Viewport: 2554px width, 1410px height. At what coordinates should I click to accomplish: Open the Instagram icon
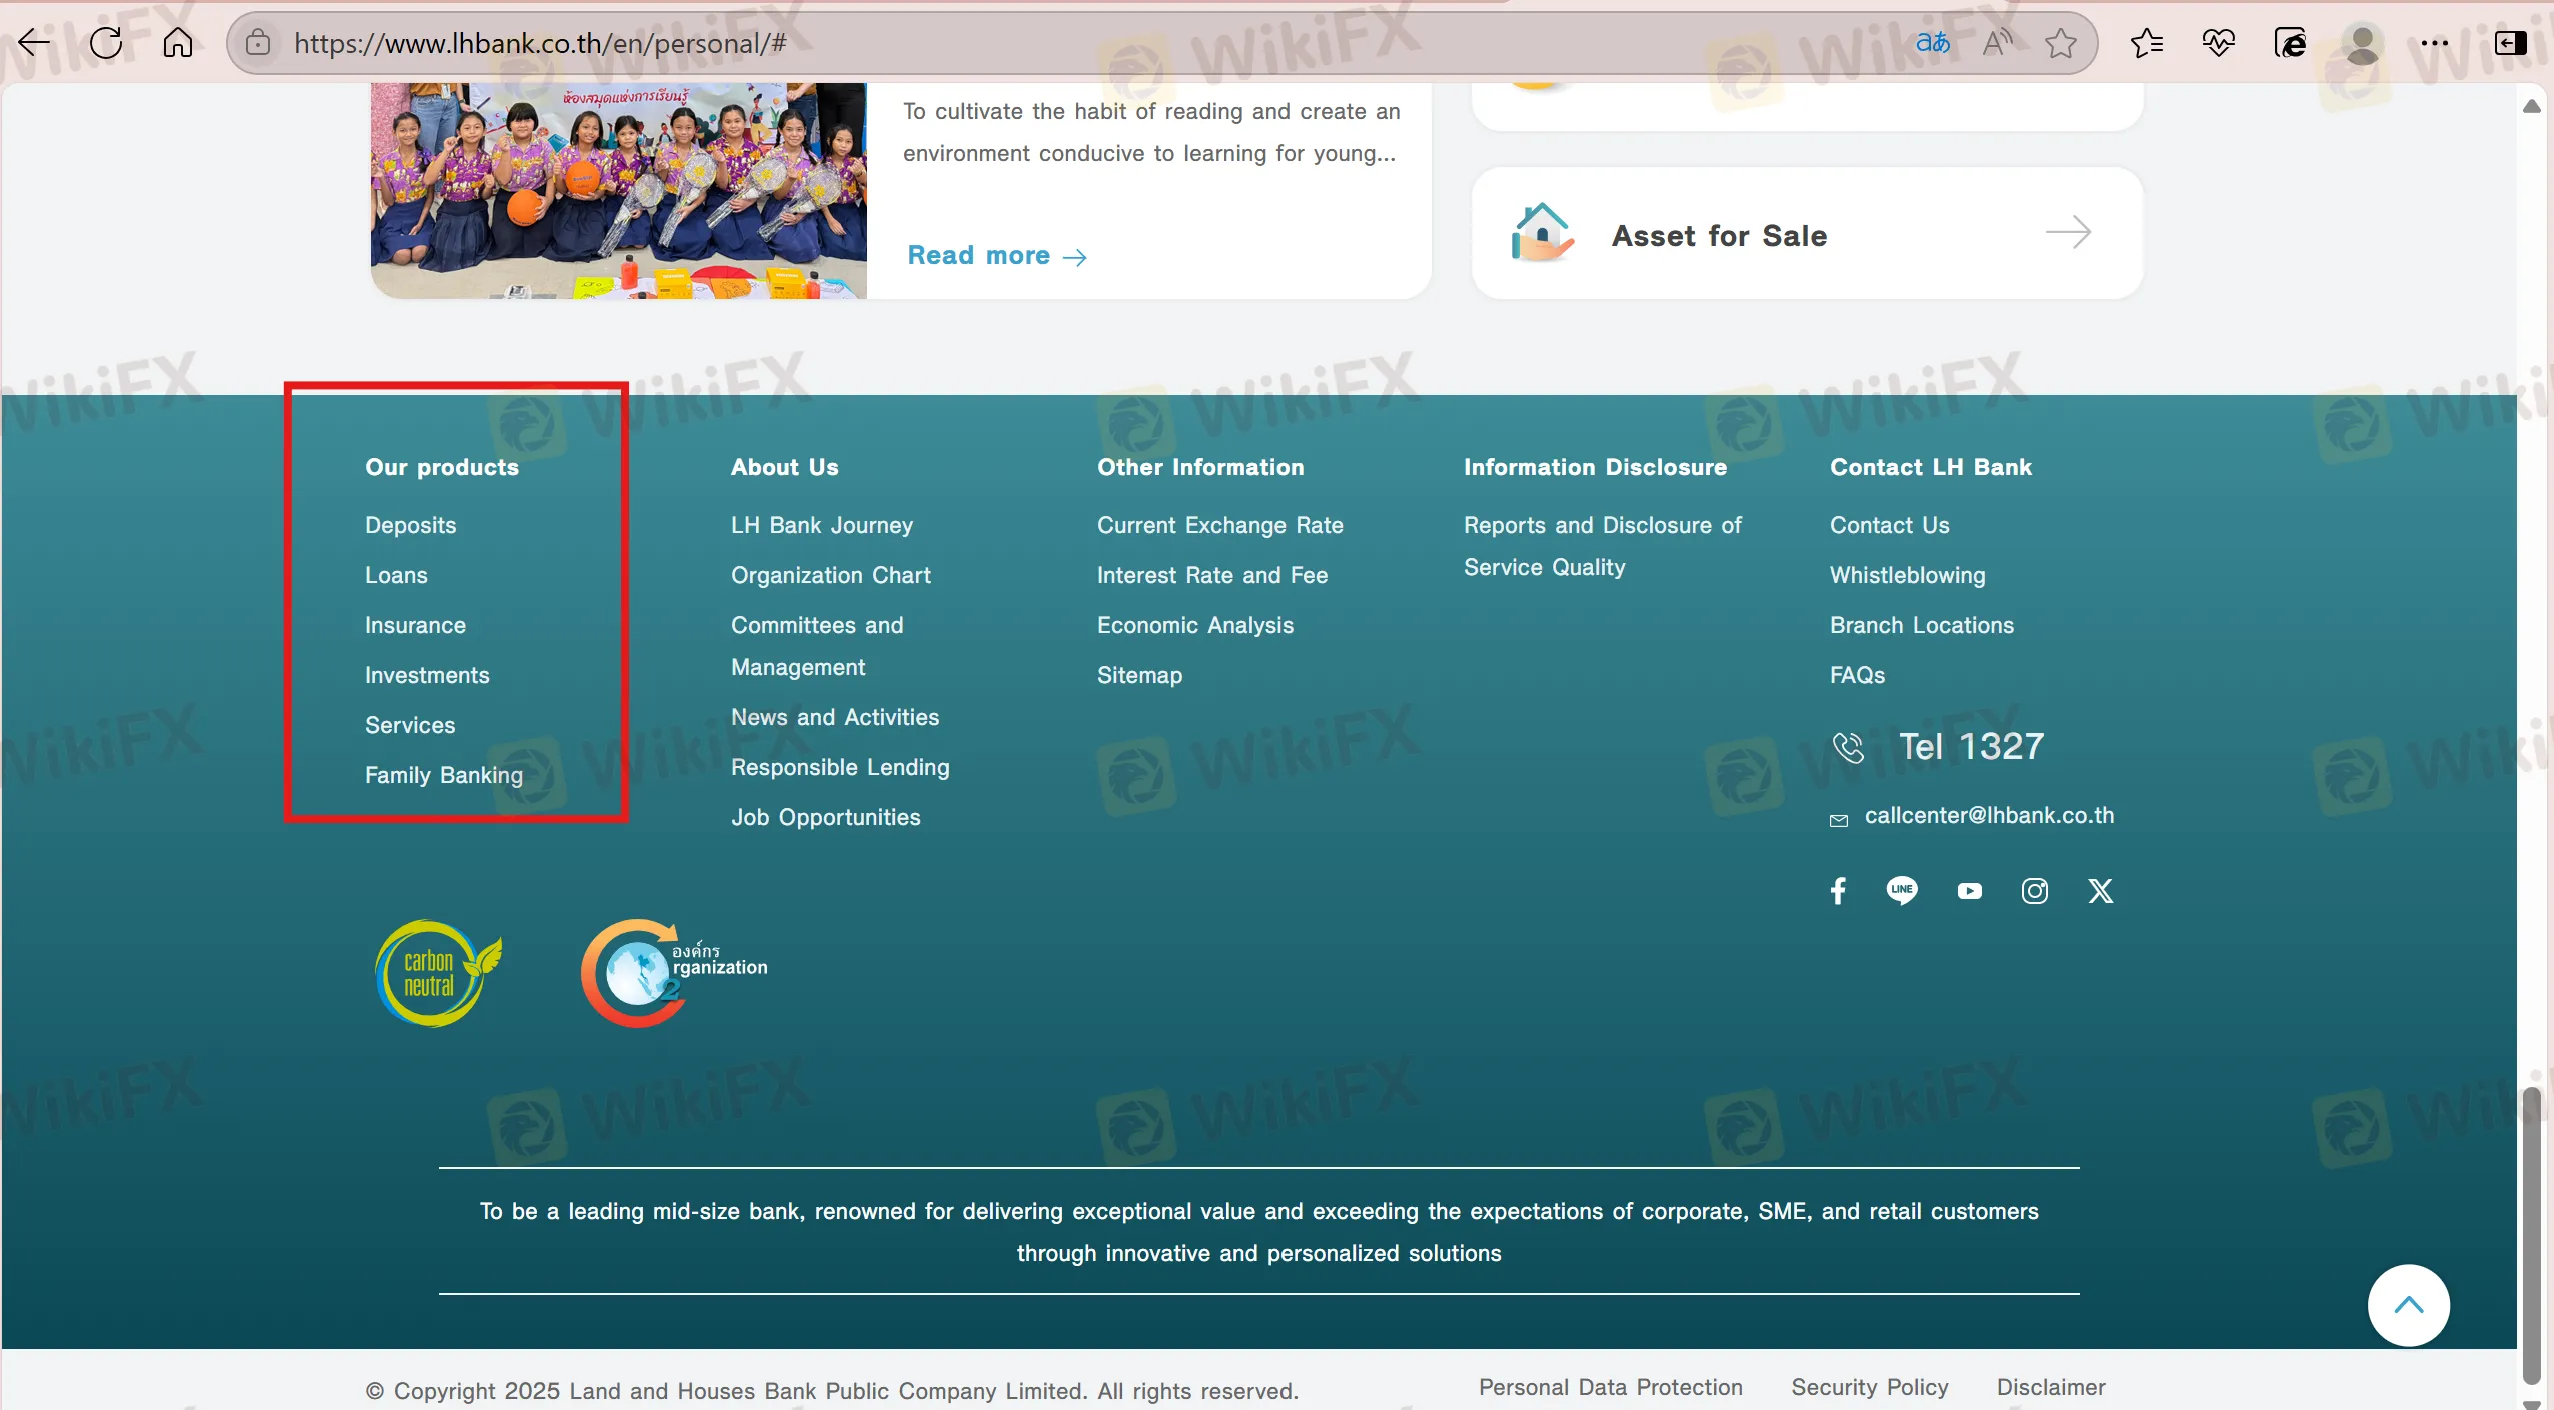2034,890
